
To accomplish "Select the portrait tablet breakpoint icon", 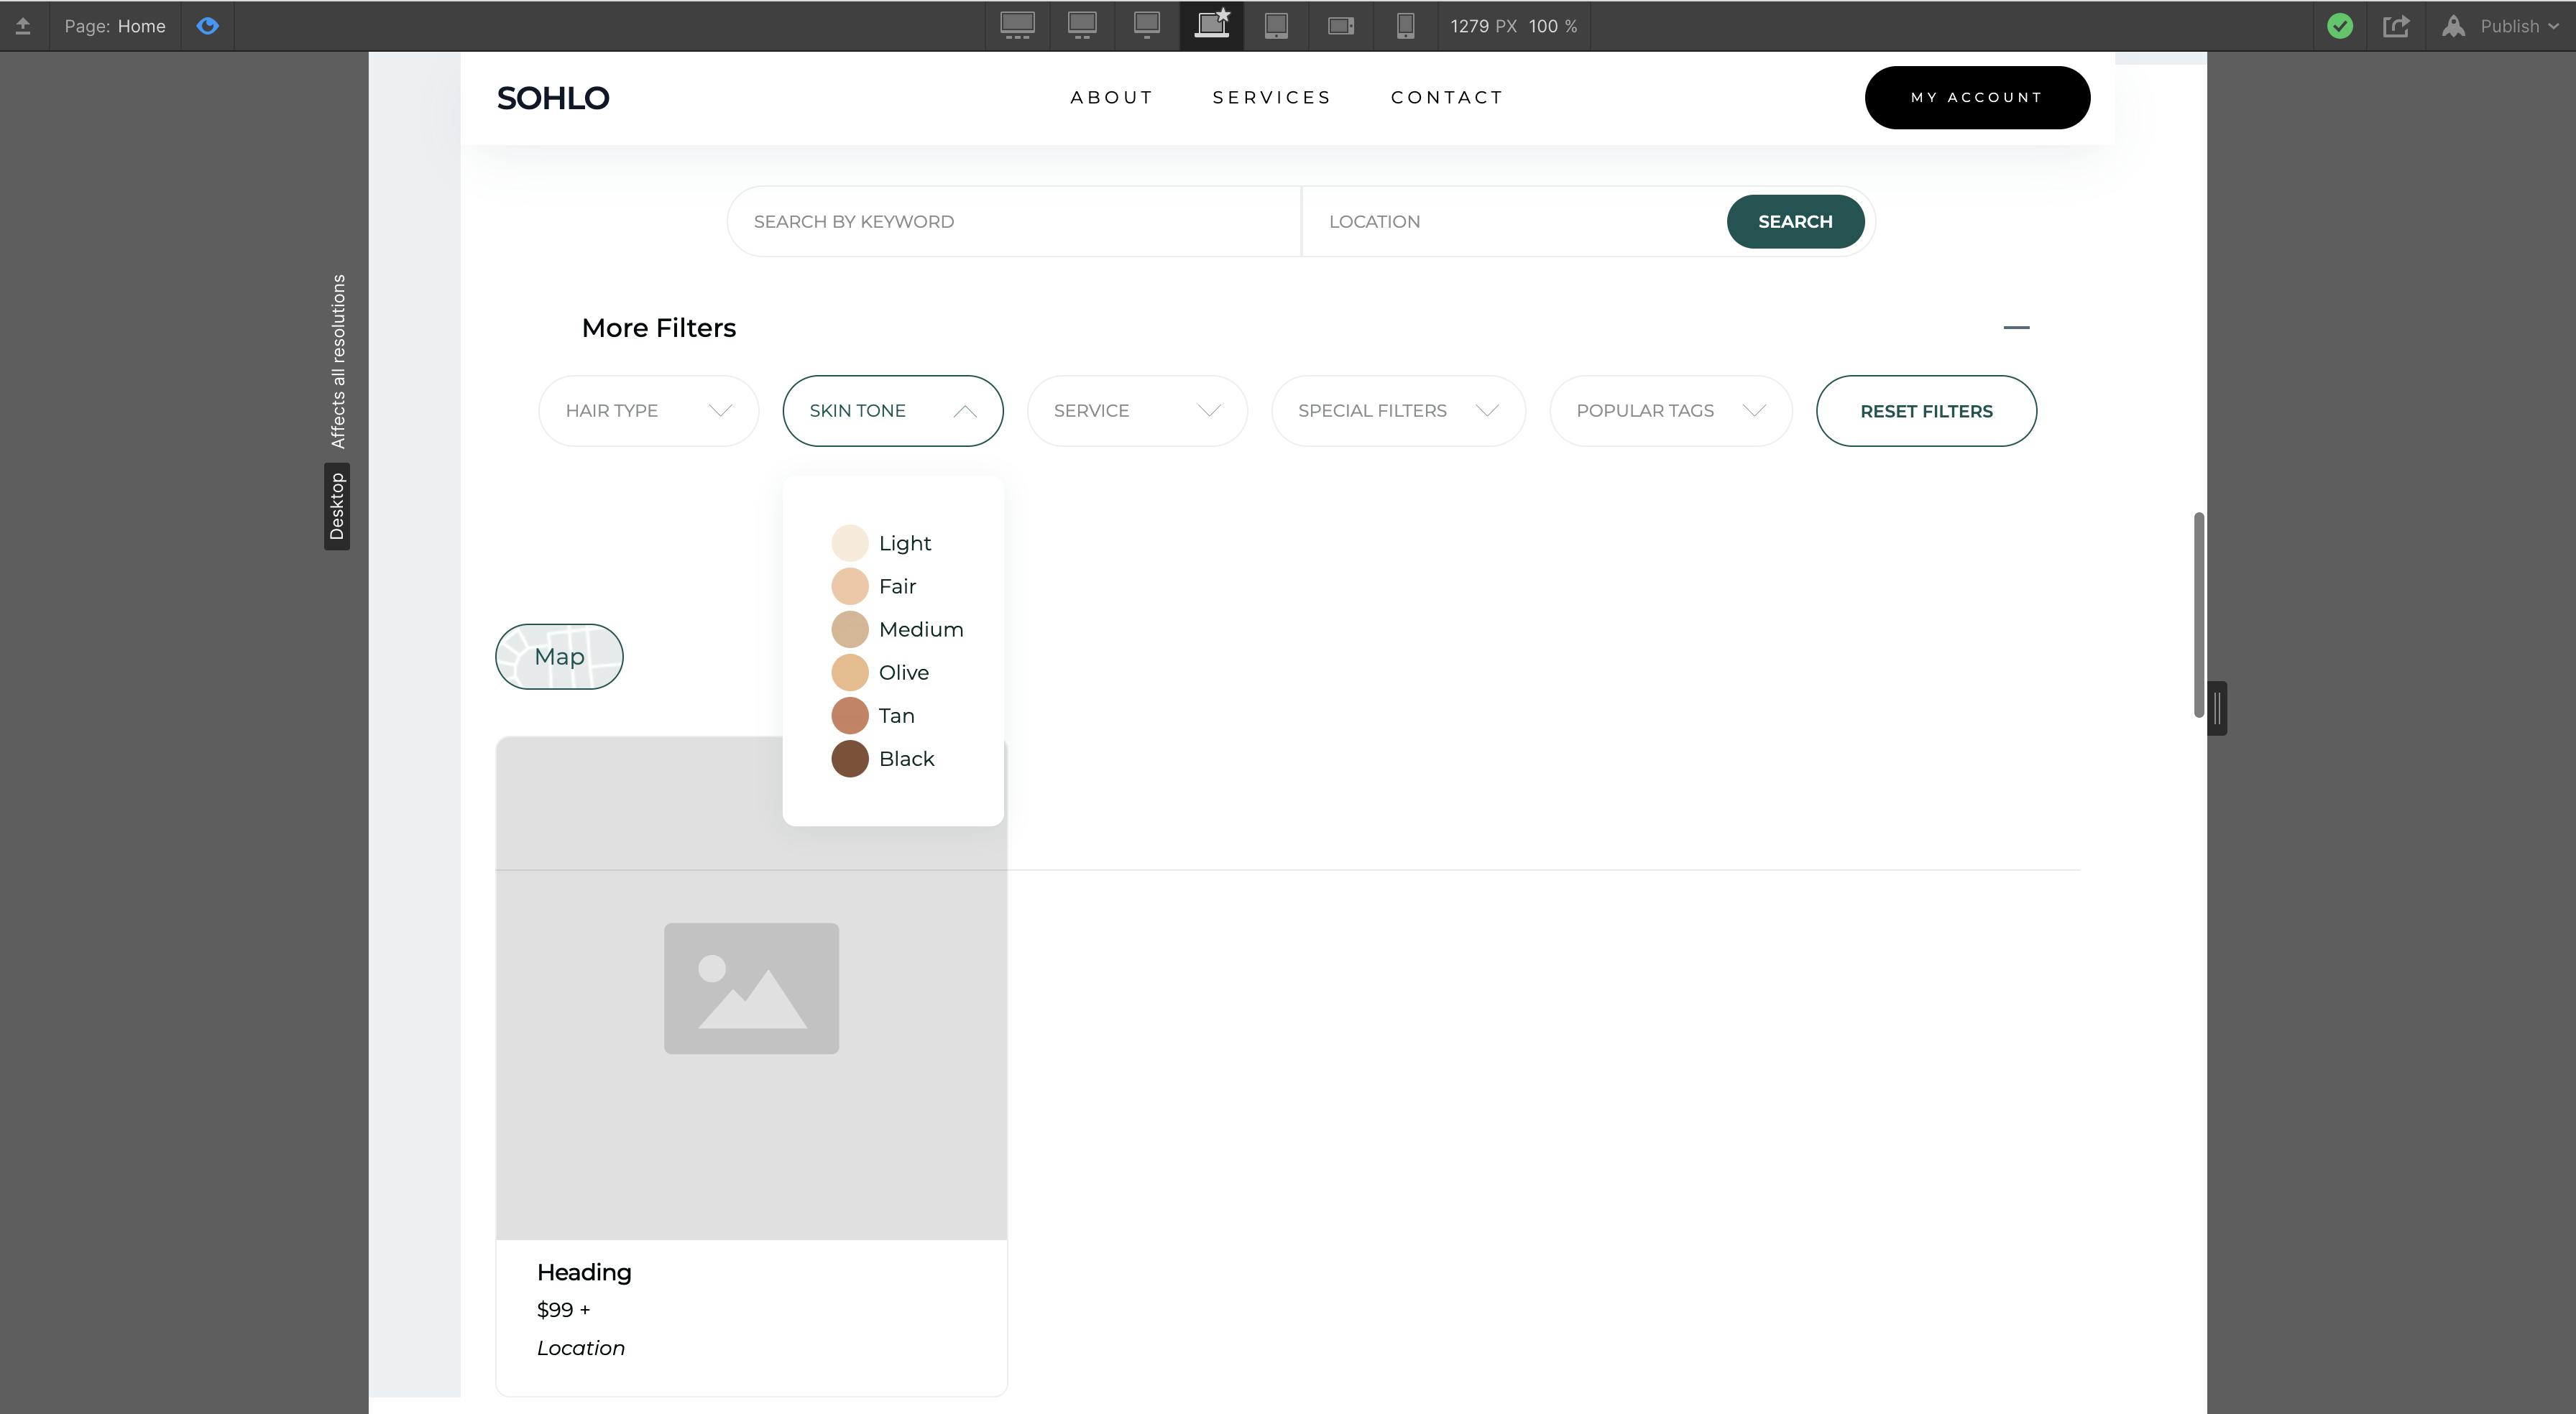I will [x=1276, y=26].
